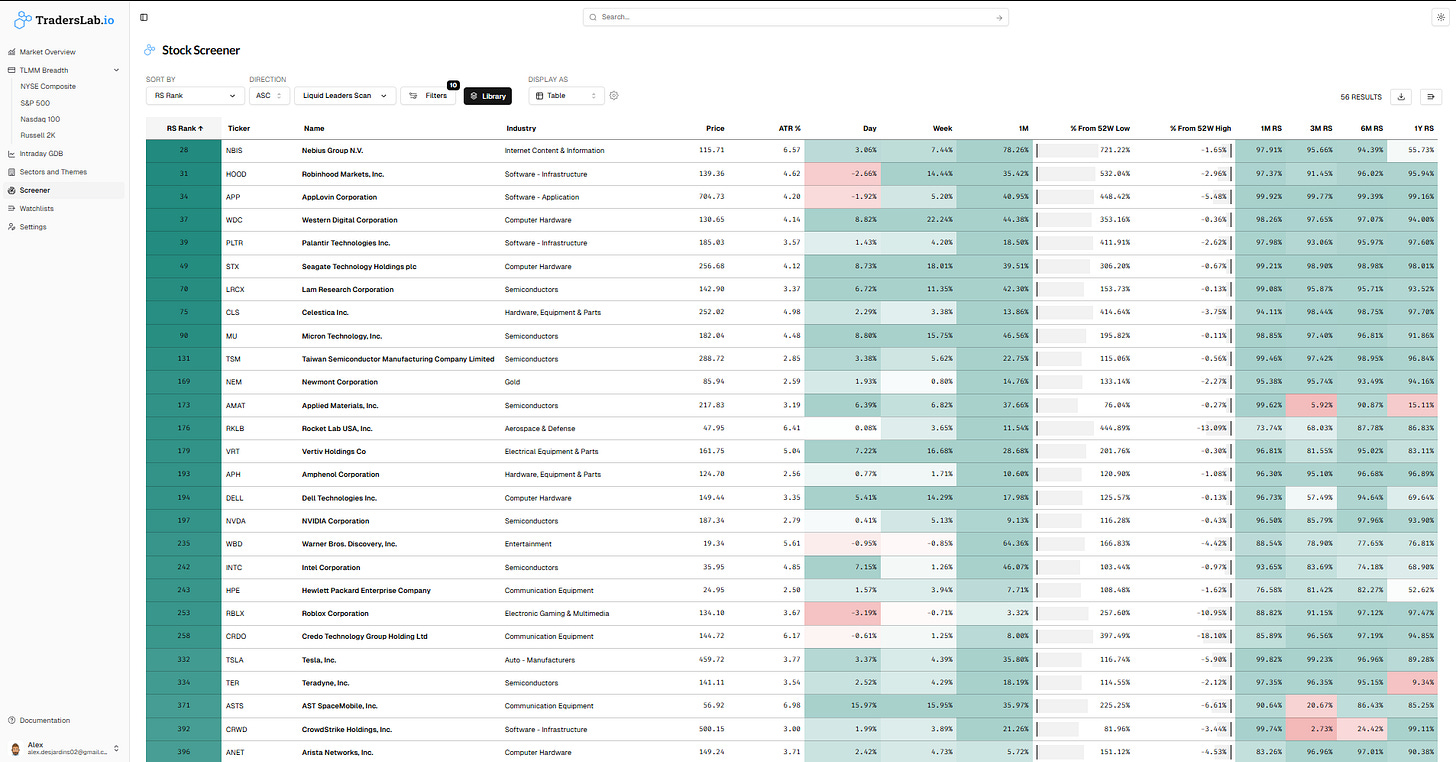Click Tesla, Inc. name

(319, 660)
